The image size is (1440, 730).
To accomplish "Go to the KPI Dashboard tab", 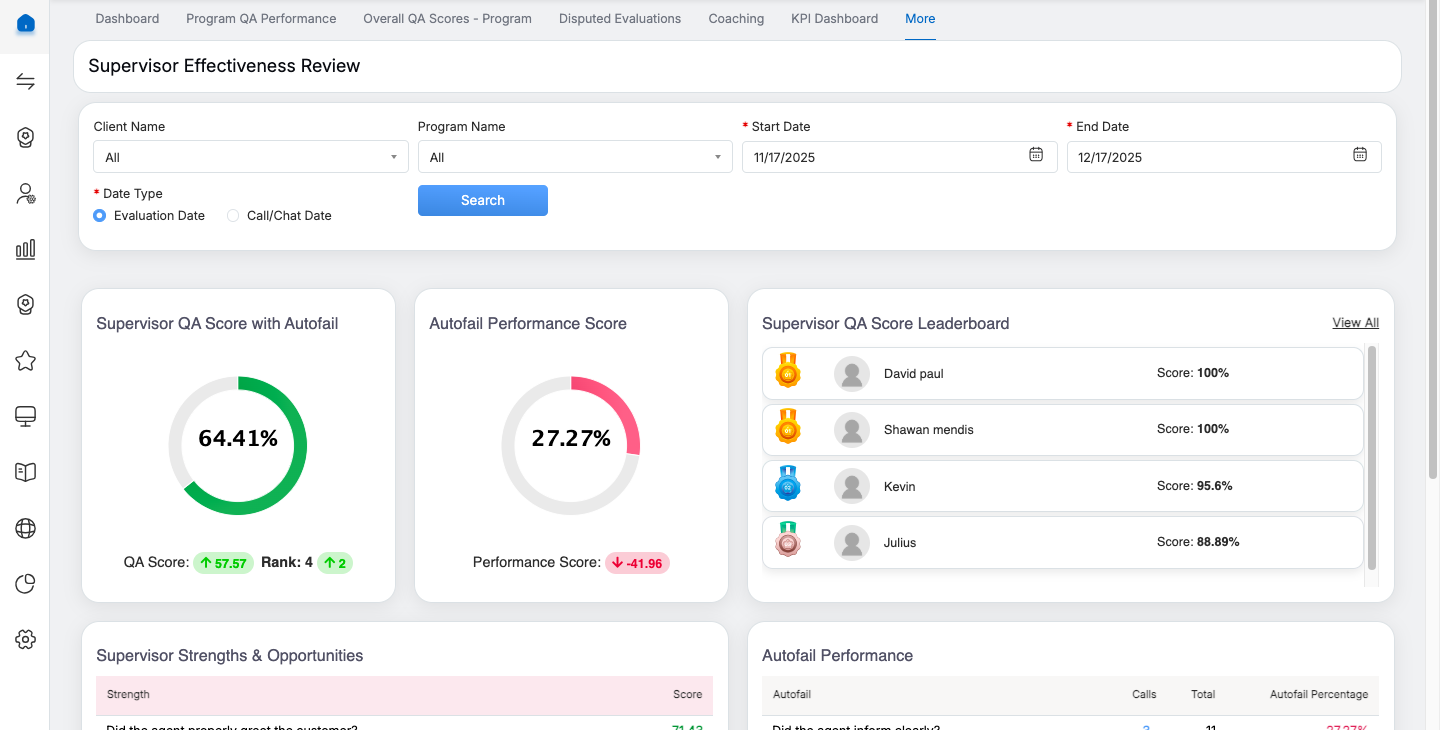I will click(x=834, y=19).
